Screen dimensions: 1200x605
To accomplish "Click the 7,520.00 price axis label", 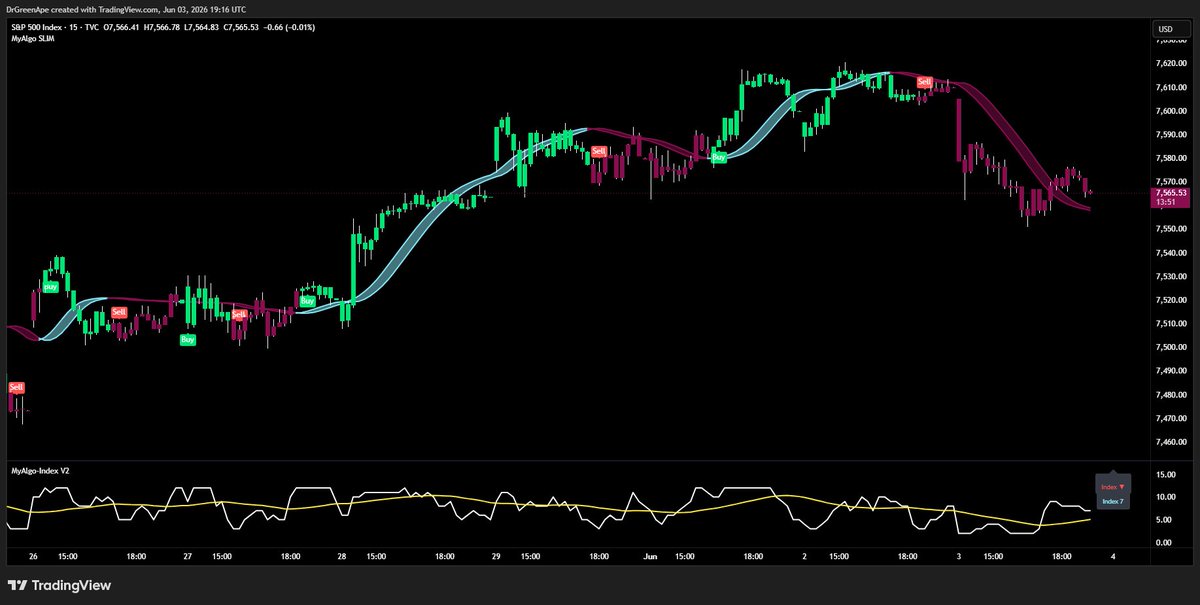I will [1170, 300].
